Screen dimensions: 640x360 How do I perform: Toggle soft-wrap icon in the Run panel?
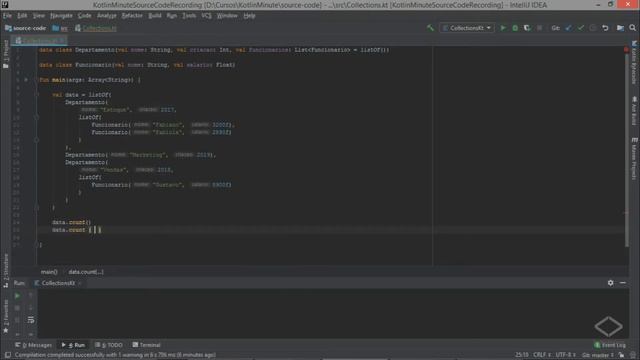(x=31, y=320)
